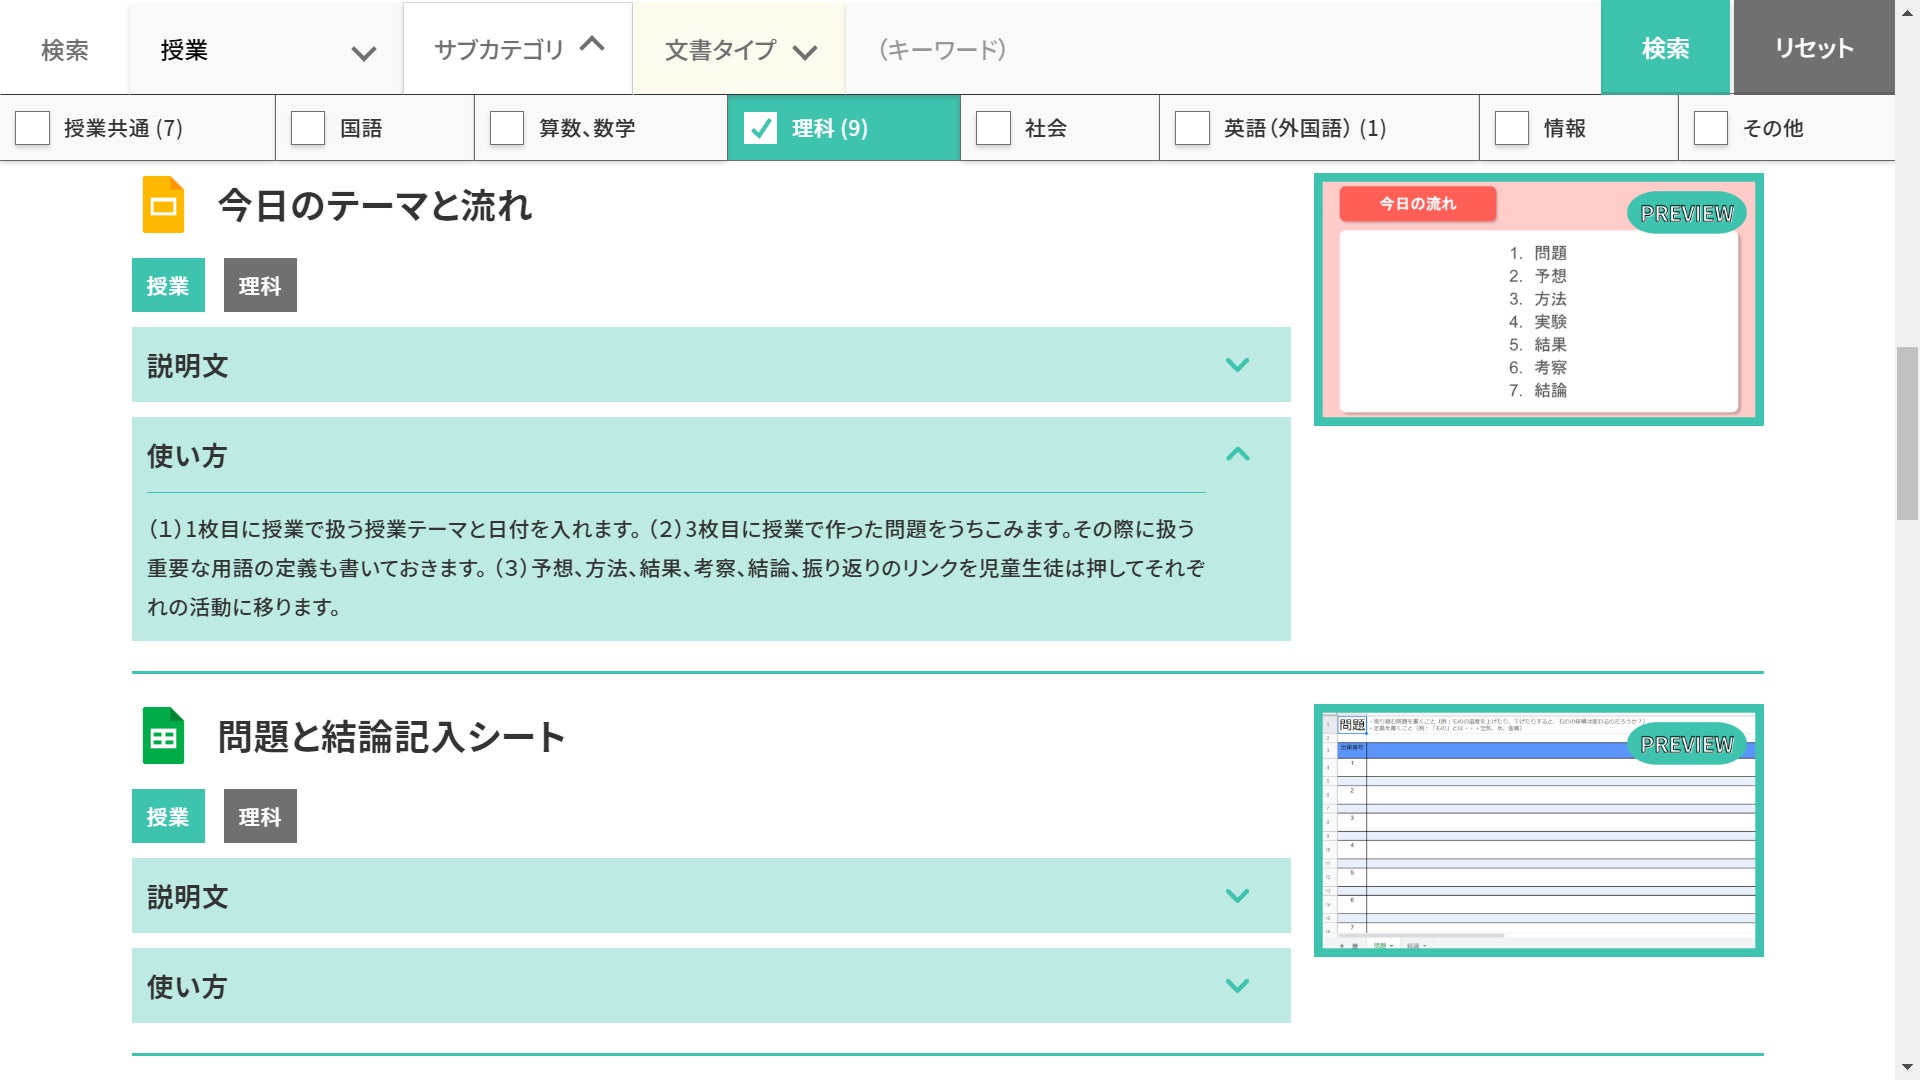Viewport: 1920px width, 1080px height.
Task: Click PREVIEW badge on 今日の流れ thumbnail
Action: (x=1686, y=213)
